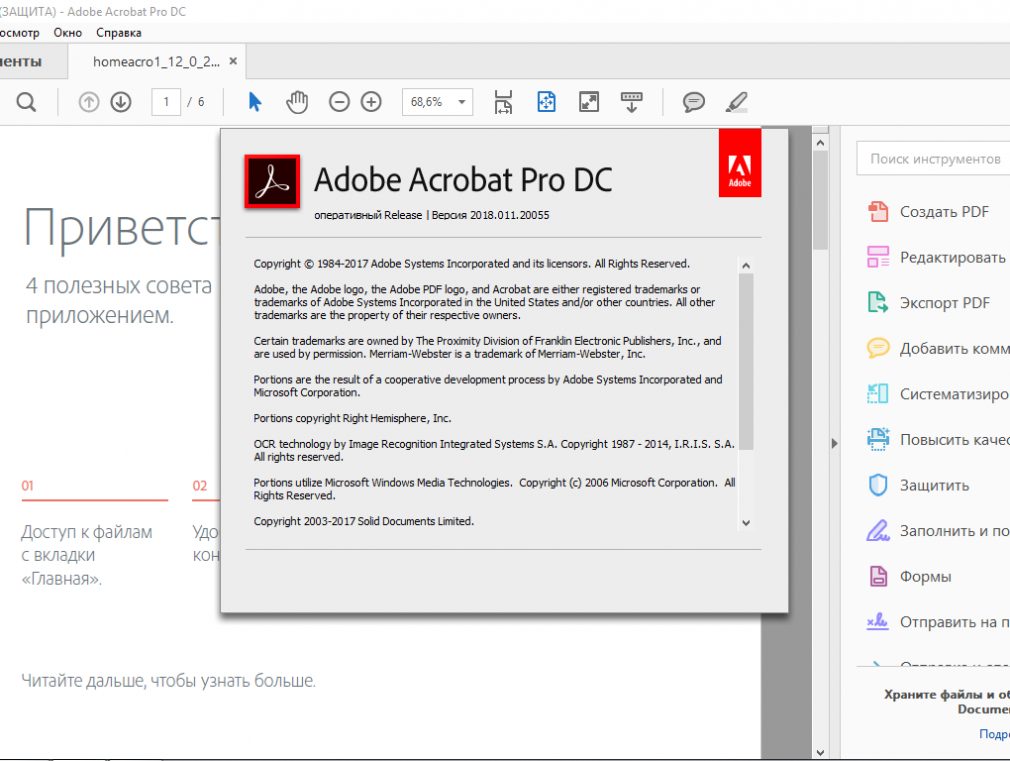The image size is (1010, 761).
Task: Open the Создать PDF tool
Action: (944, 212)
